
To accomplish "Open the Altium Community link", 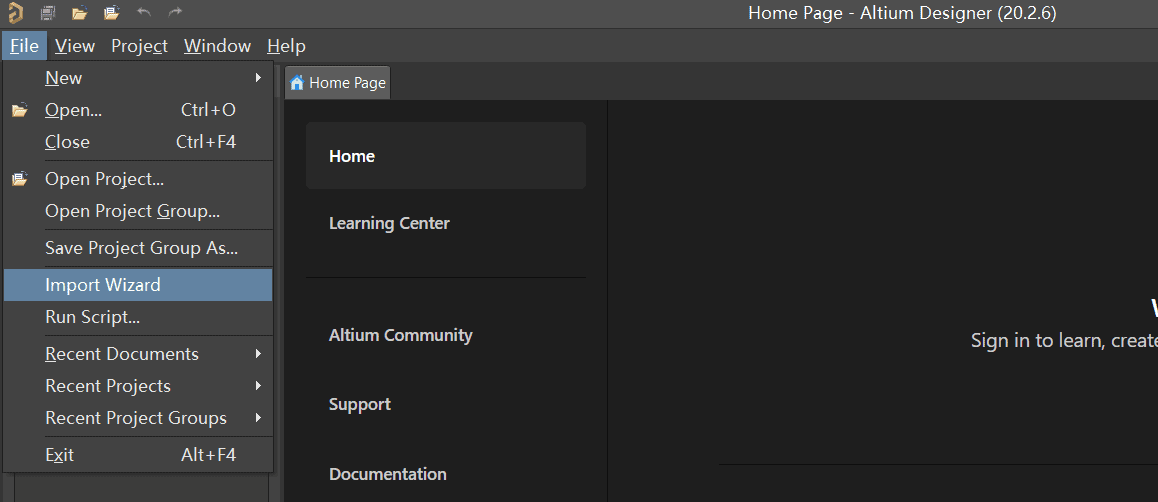I will tap(400, 335).
